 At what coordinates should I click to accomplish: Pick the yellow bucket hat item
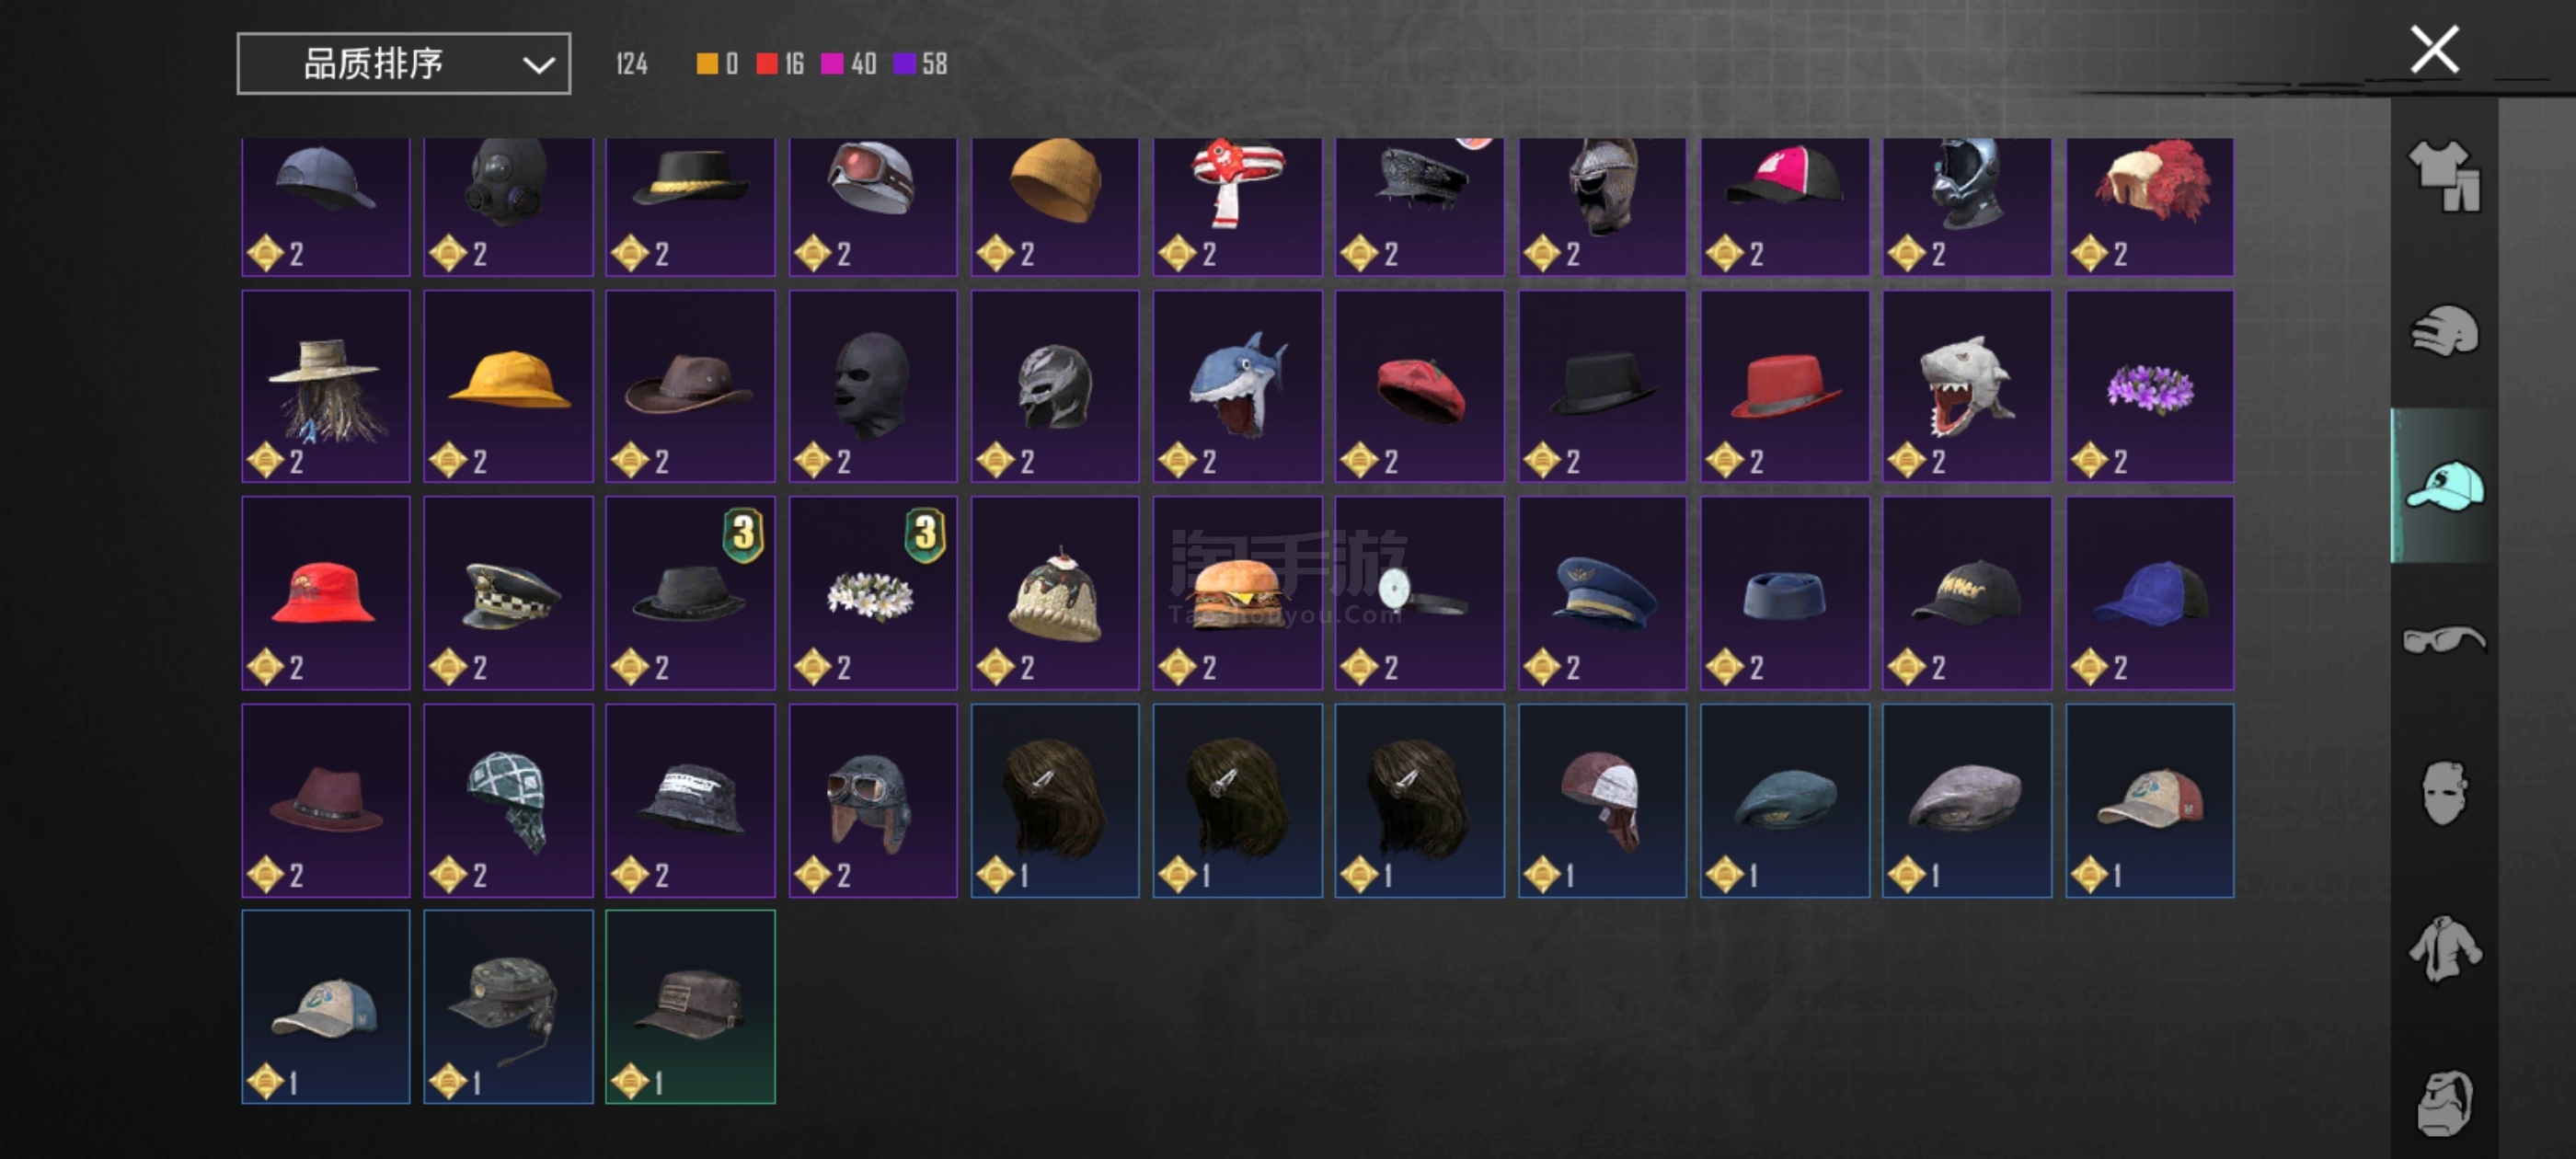(x=508, y=386)
